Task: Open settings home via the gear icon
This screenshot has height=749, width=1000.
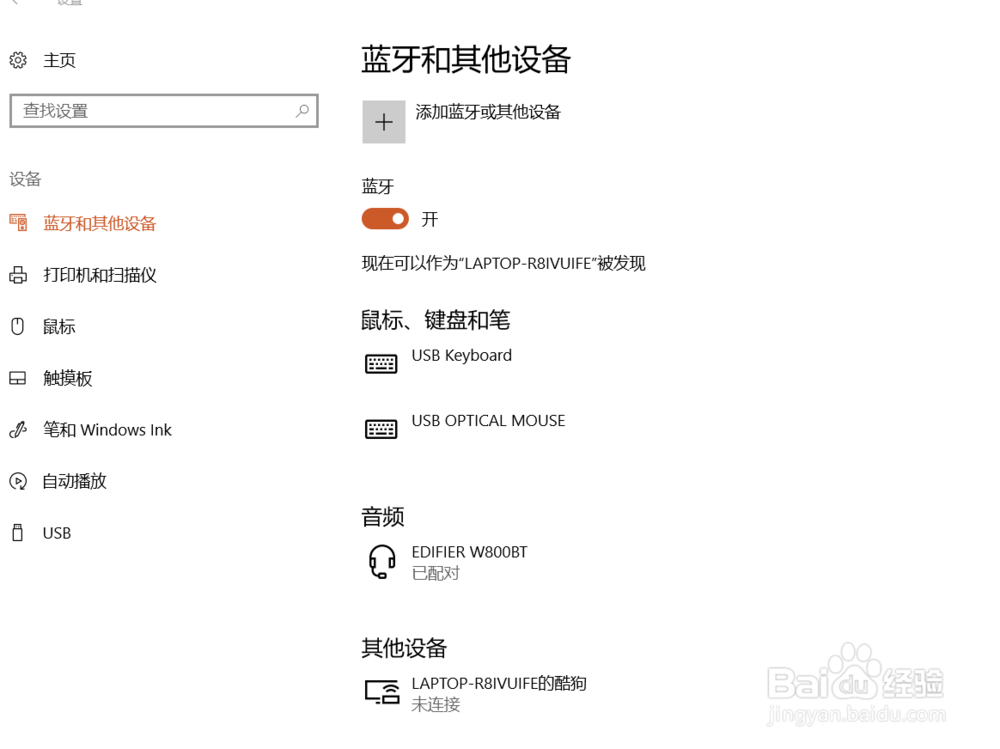Action: (x=17, y=60)
